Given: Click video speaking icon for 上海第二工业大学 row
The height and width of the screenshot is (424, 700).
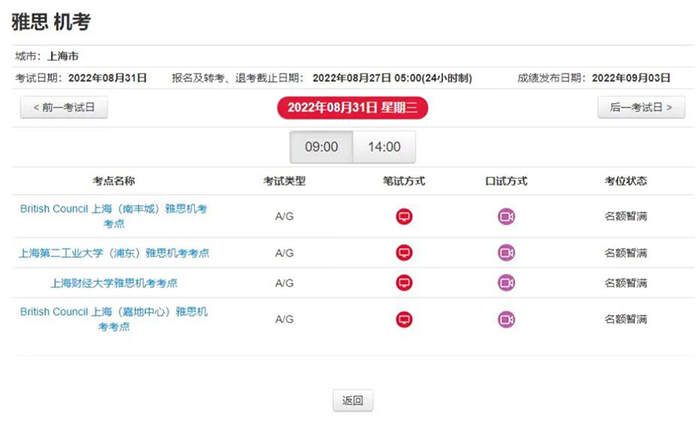Looking at the screenshot, I should tap(507, 253).
